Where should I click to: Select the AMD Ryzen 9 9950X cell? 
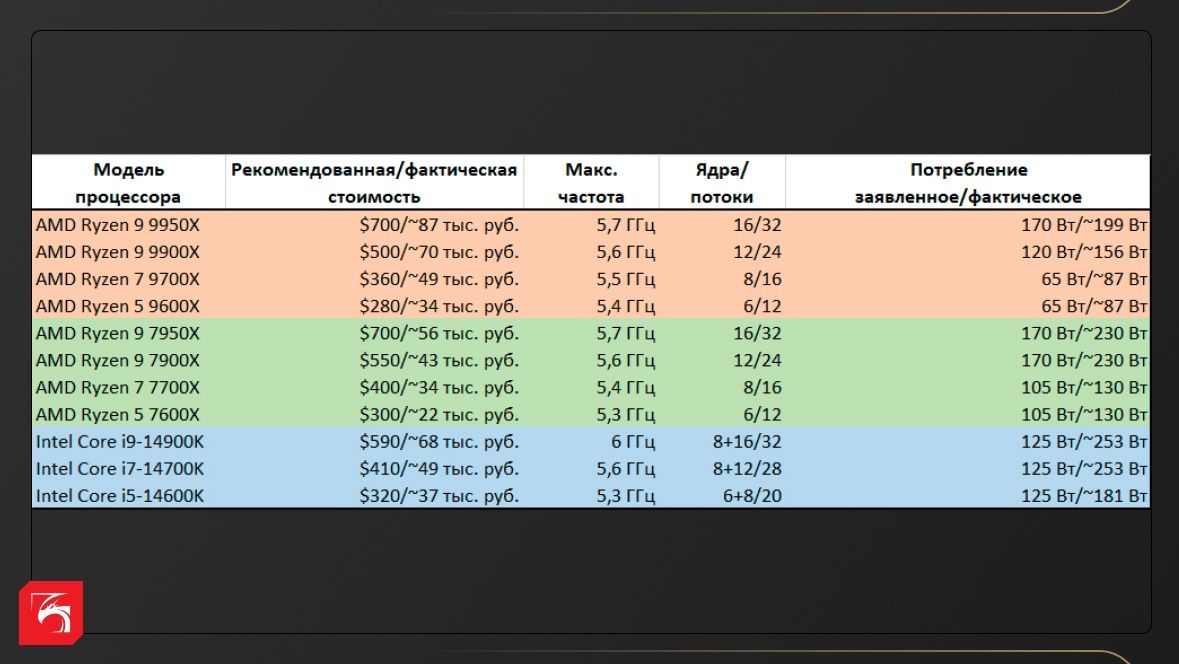118,225
